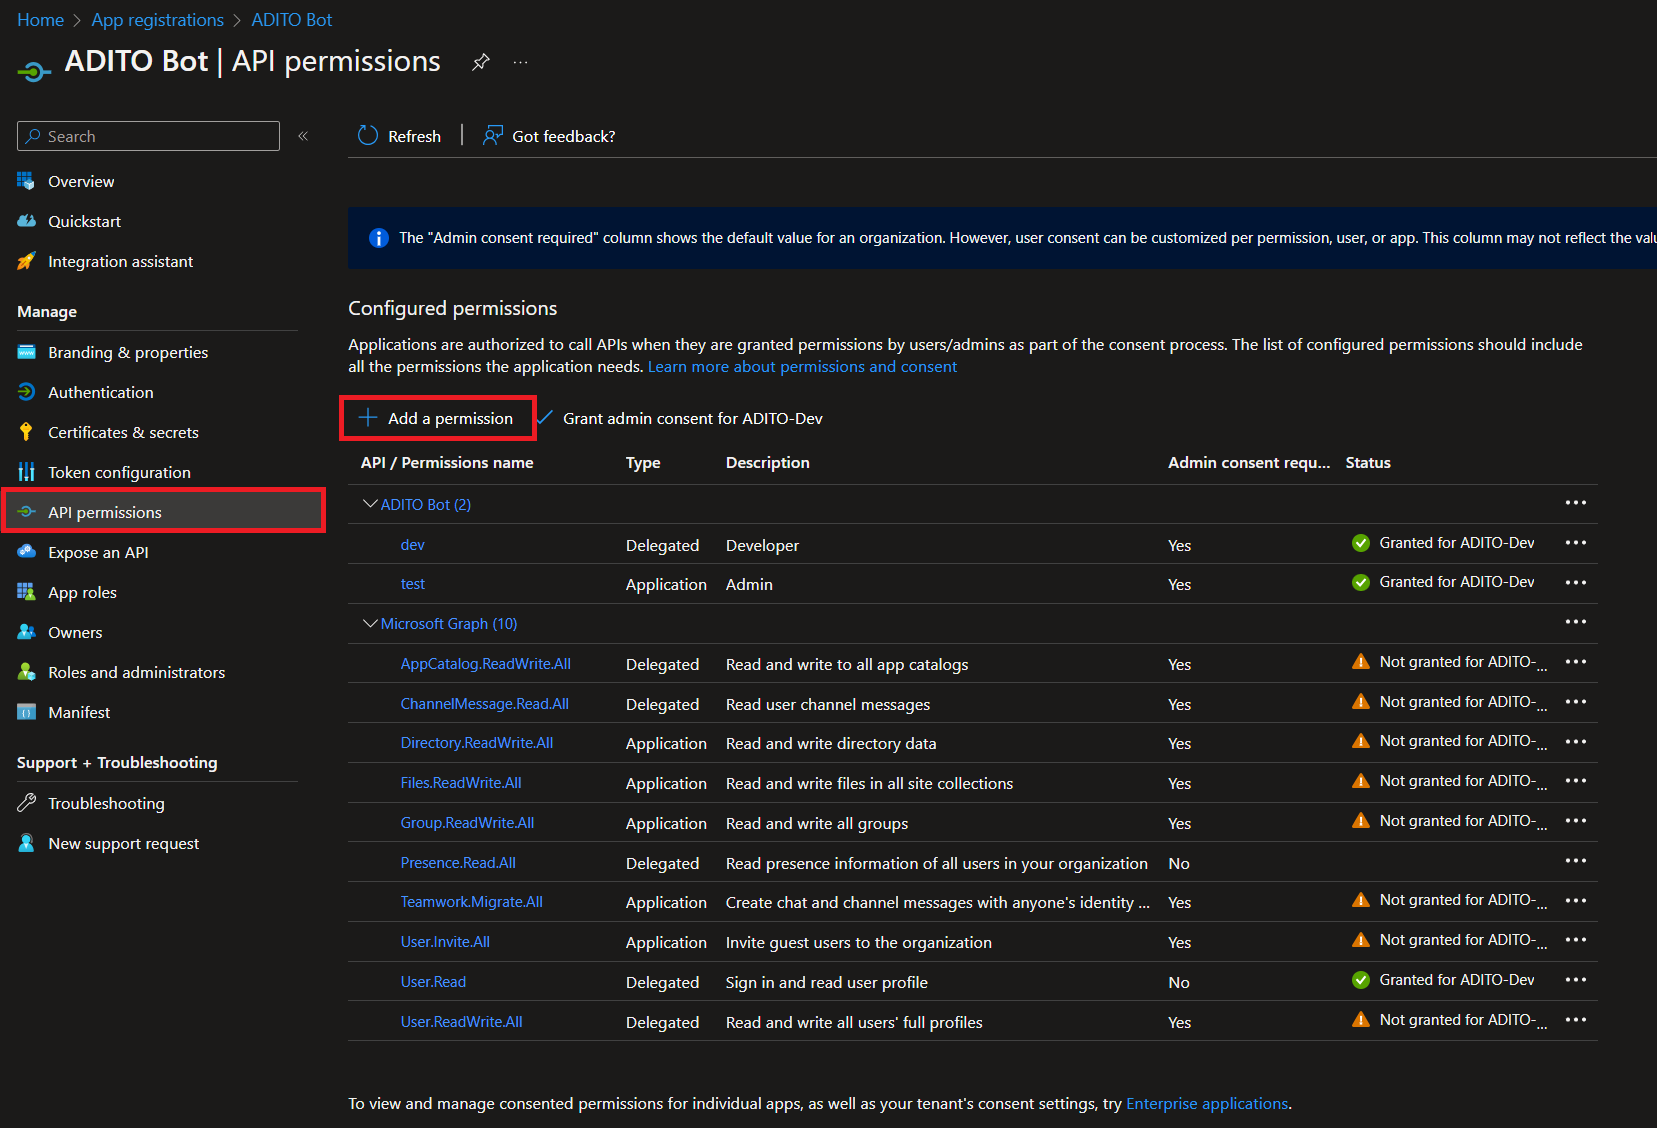Click Not granted status on User.Invite.All row
This screenshot has width=1657, height=1128.
coord(1463,940)
